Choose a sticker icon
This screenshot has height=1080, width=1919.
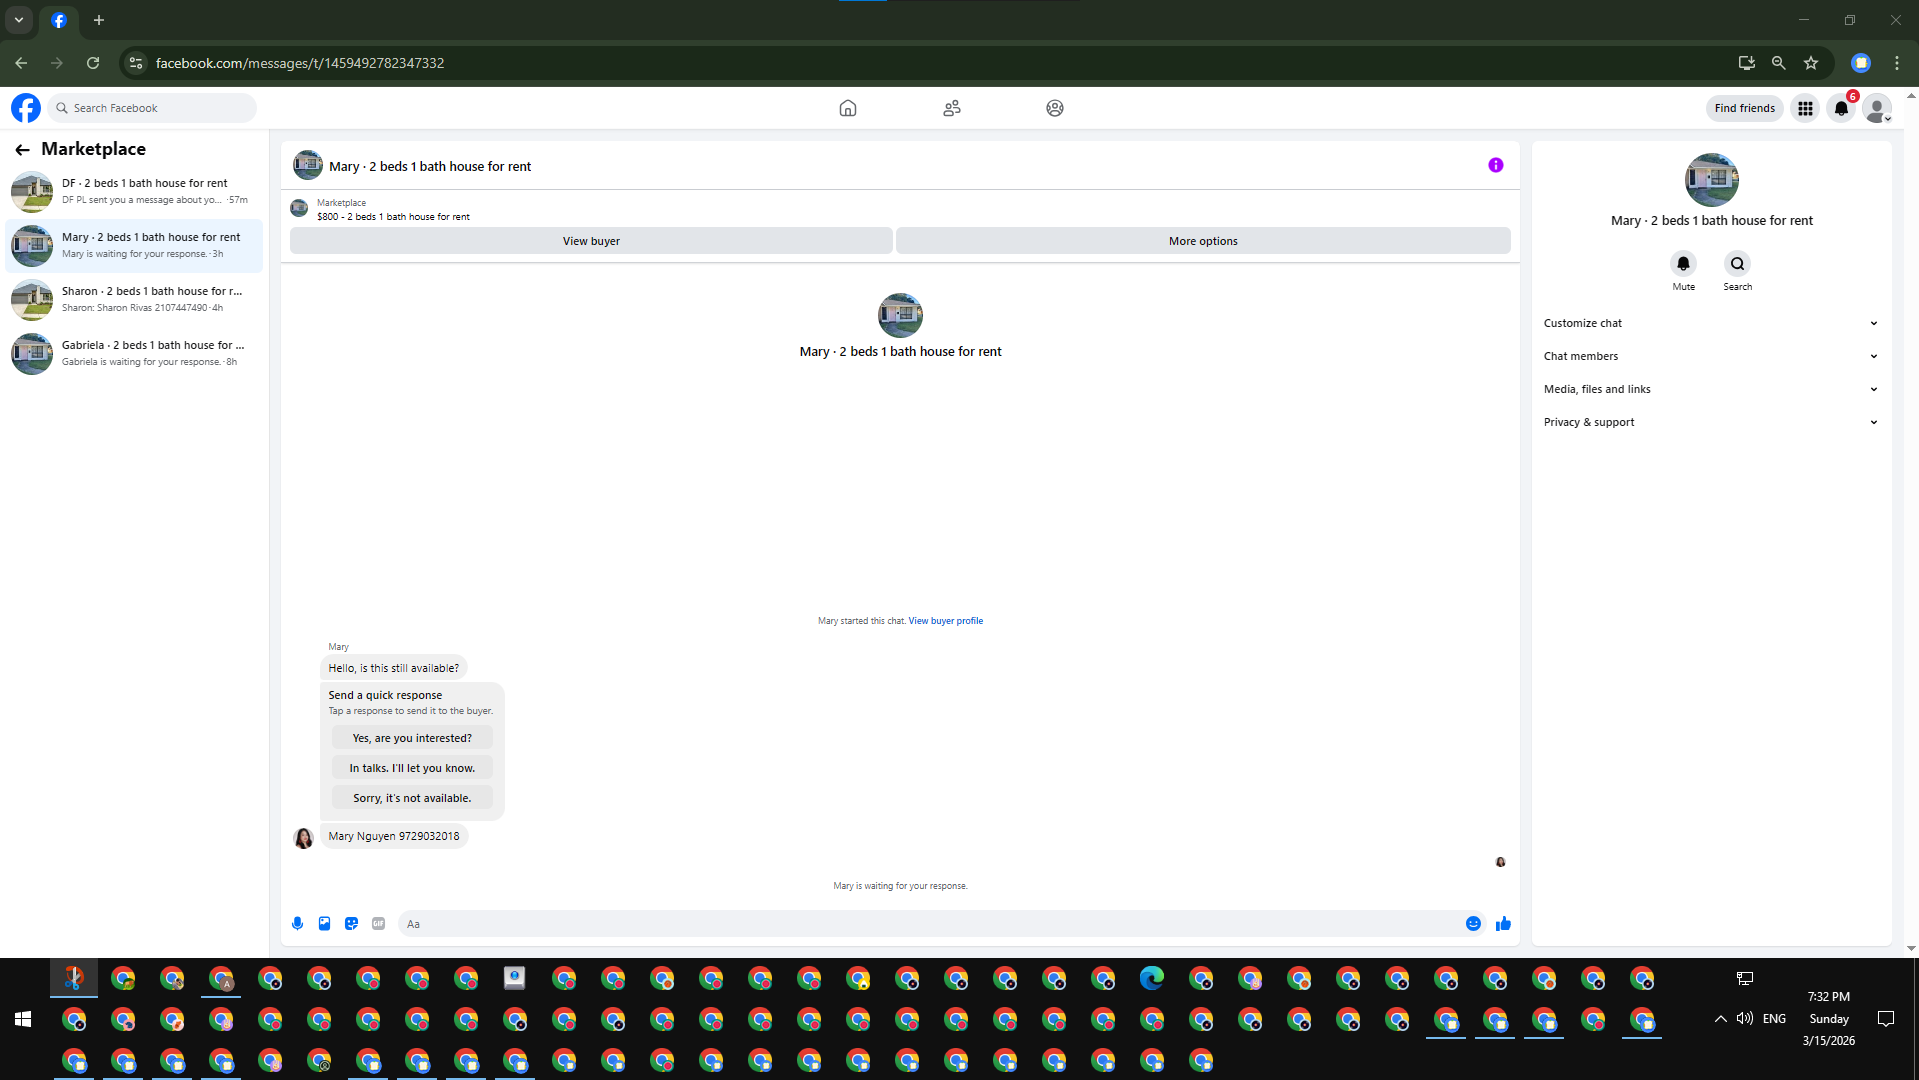[x=352, y=924]
